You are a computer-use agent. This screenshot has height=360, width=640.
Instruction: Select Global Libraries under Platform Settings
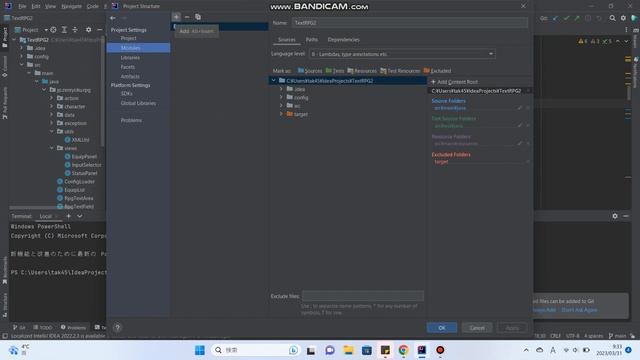(x=138, y=103)
